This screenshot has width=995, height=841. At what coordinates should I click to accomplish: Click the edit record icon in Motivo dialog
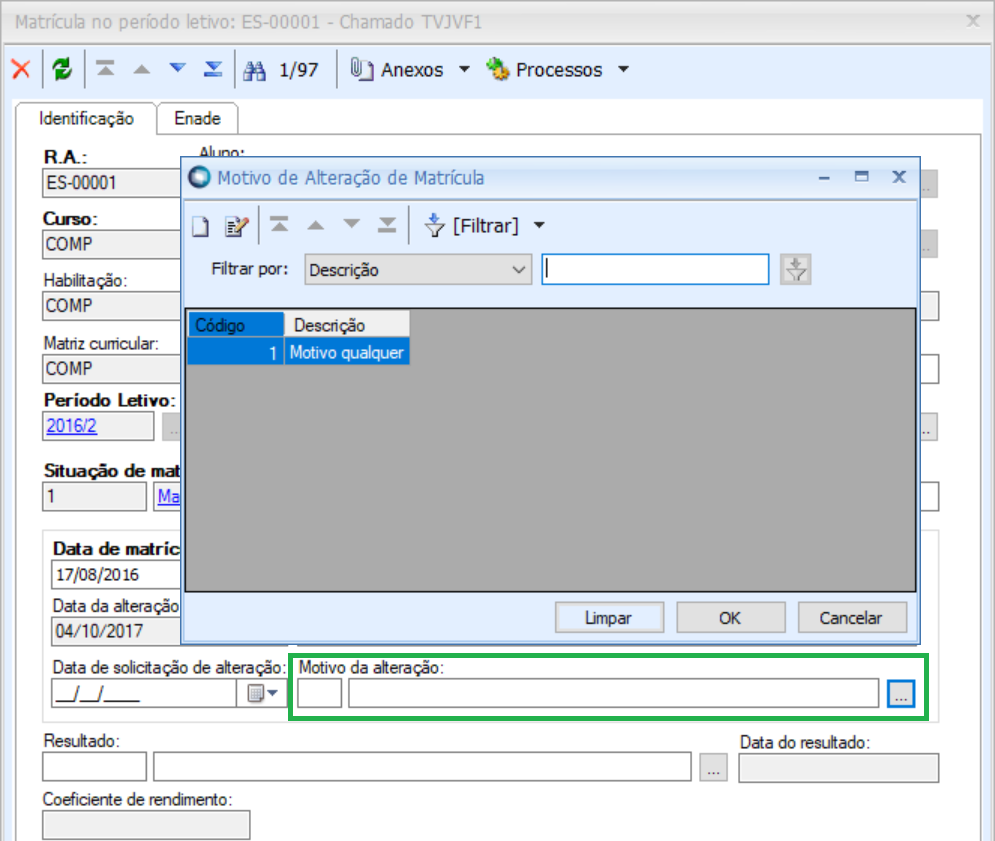point(237,226)
